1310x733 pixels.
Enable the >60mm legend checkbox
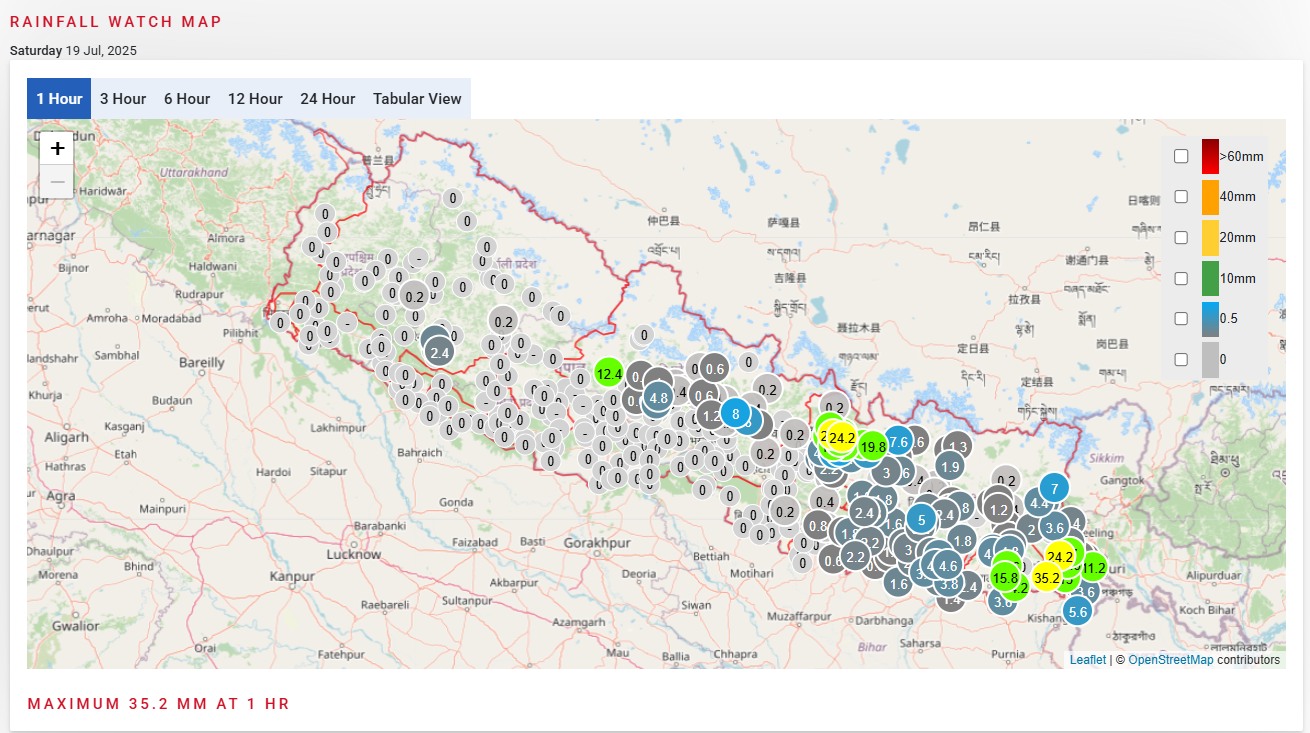pos(1181,156)
